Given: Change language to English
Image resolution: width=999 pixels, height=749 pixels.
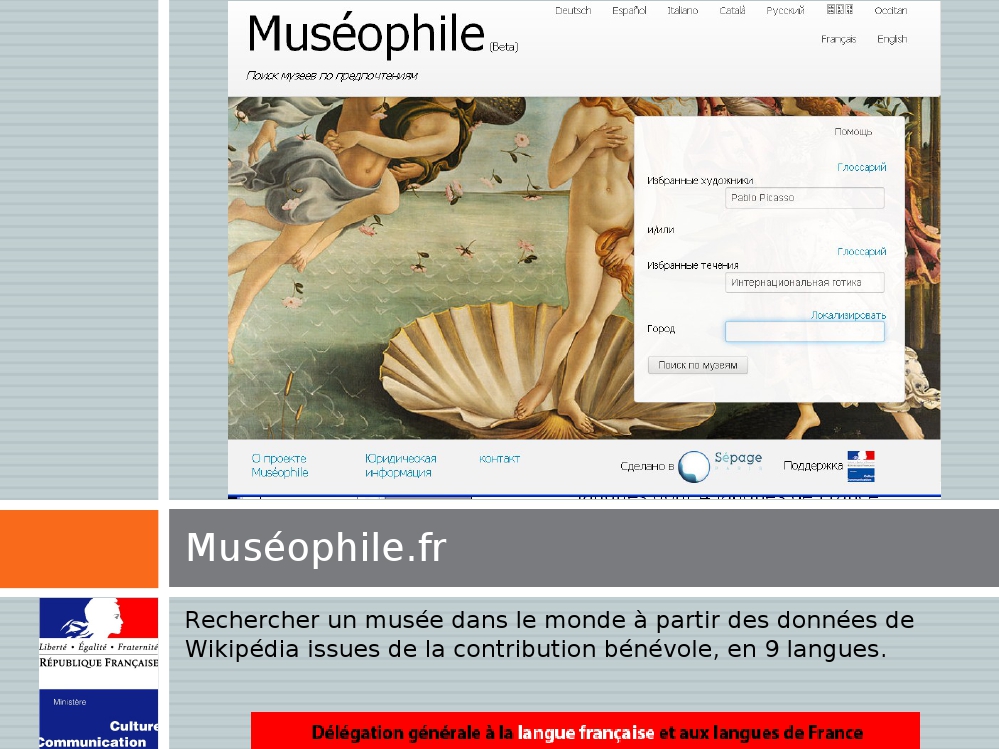Looking at the screenshot, I should pos(891,40).
